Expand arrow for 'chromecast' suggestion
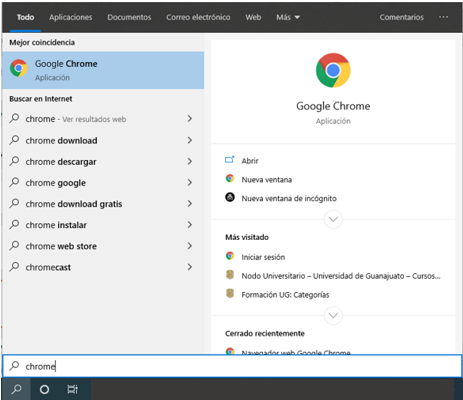The height and width of the screenshot is (400, 463). 190,267
